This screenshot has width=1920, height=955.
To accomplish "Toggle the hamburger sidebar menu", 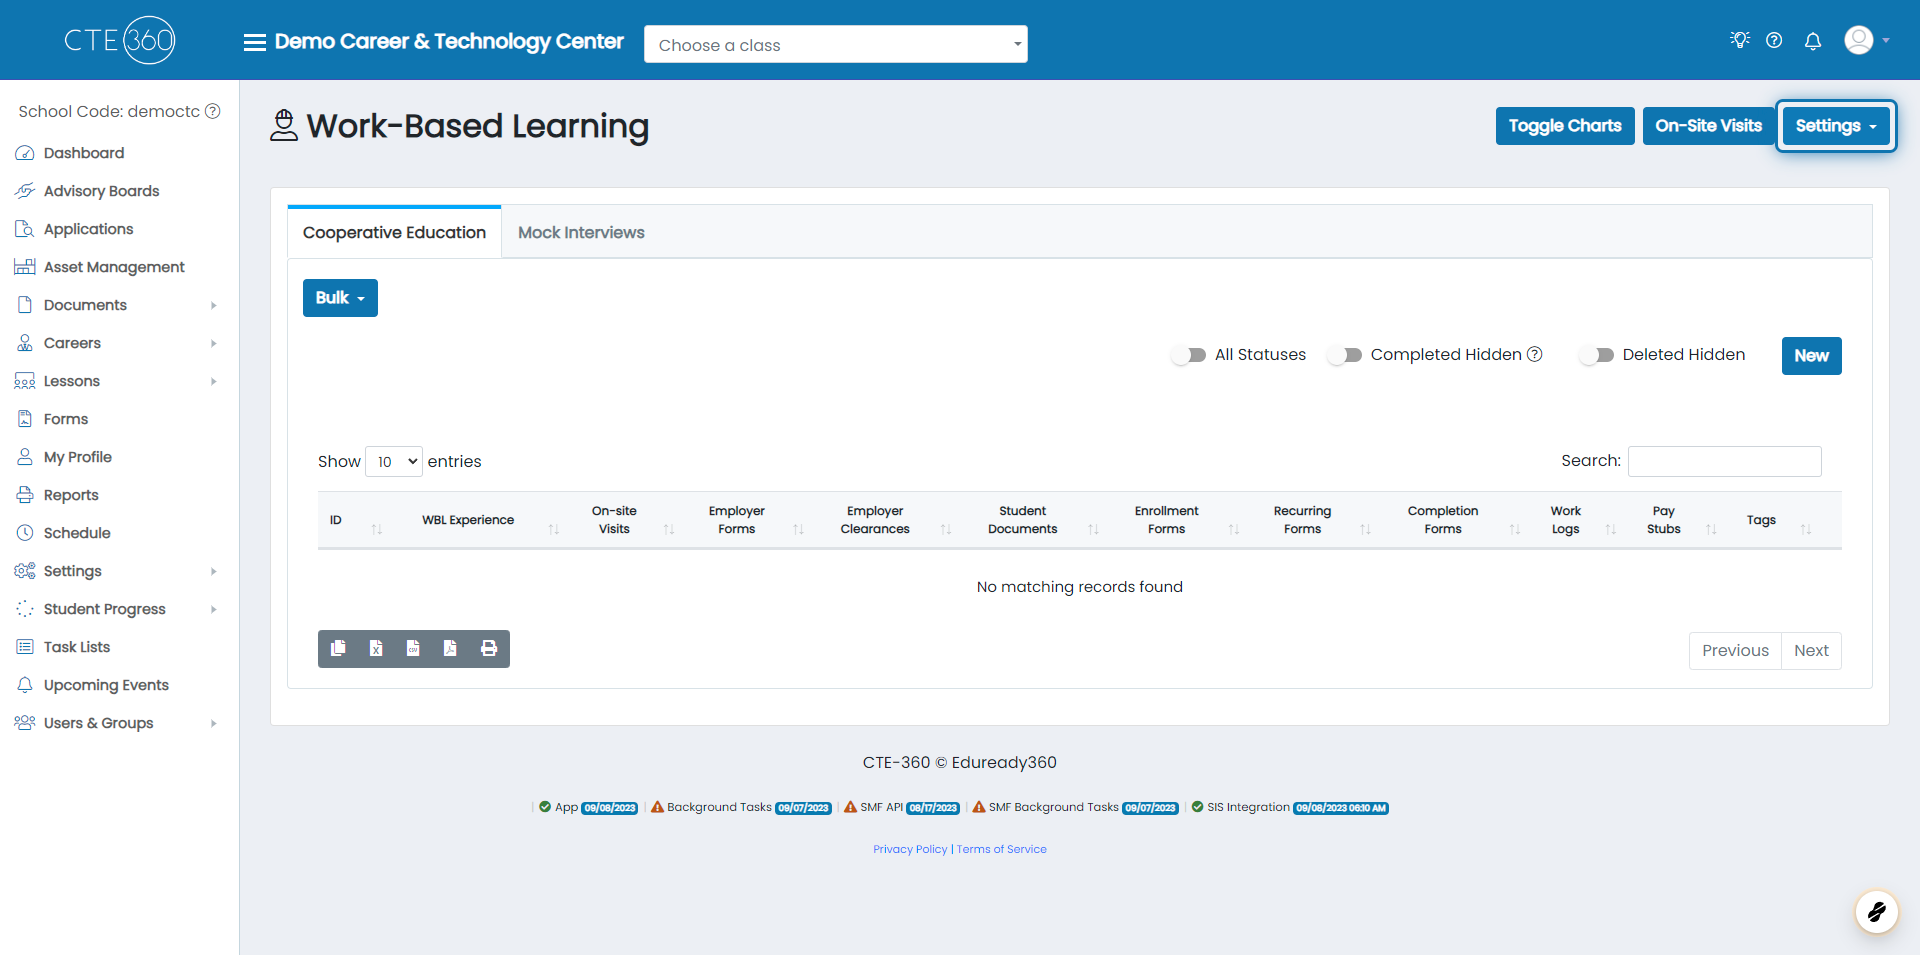I will (x=255, y=42).
